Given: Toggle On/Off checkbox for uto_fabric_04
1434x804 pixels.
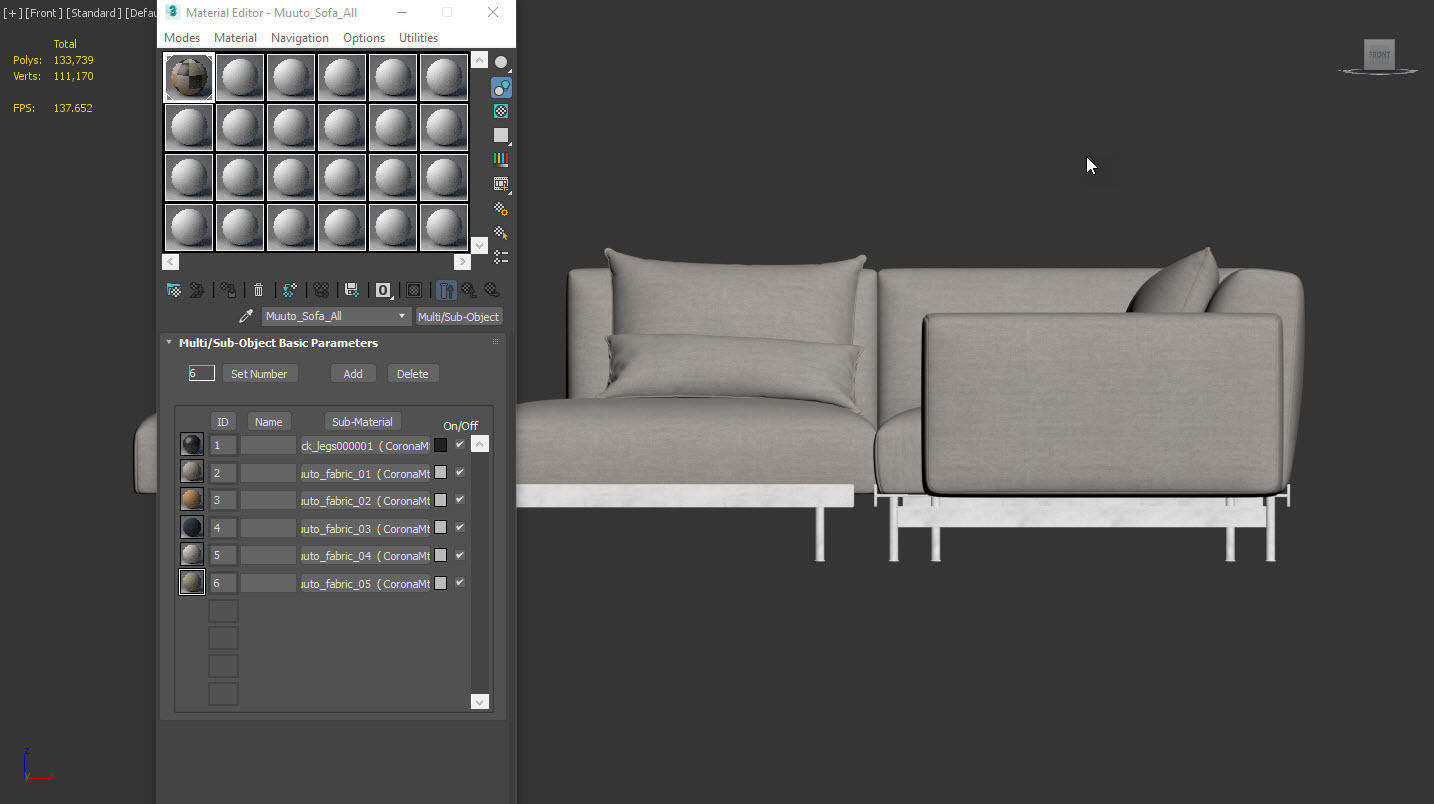Looking at the screenshot, I should (460, 554).
